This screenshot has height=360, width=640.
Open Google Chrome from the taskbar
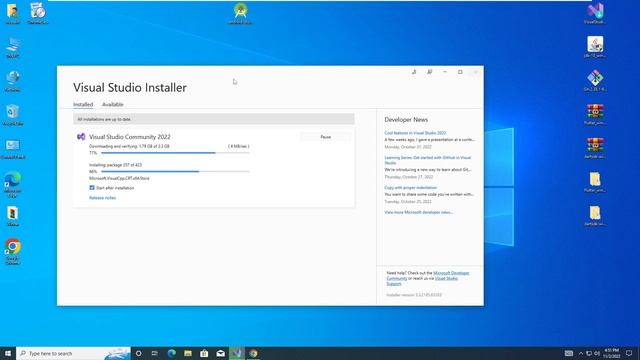click(x=253, y=353)
